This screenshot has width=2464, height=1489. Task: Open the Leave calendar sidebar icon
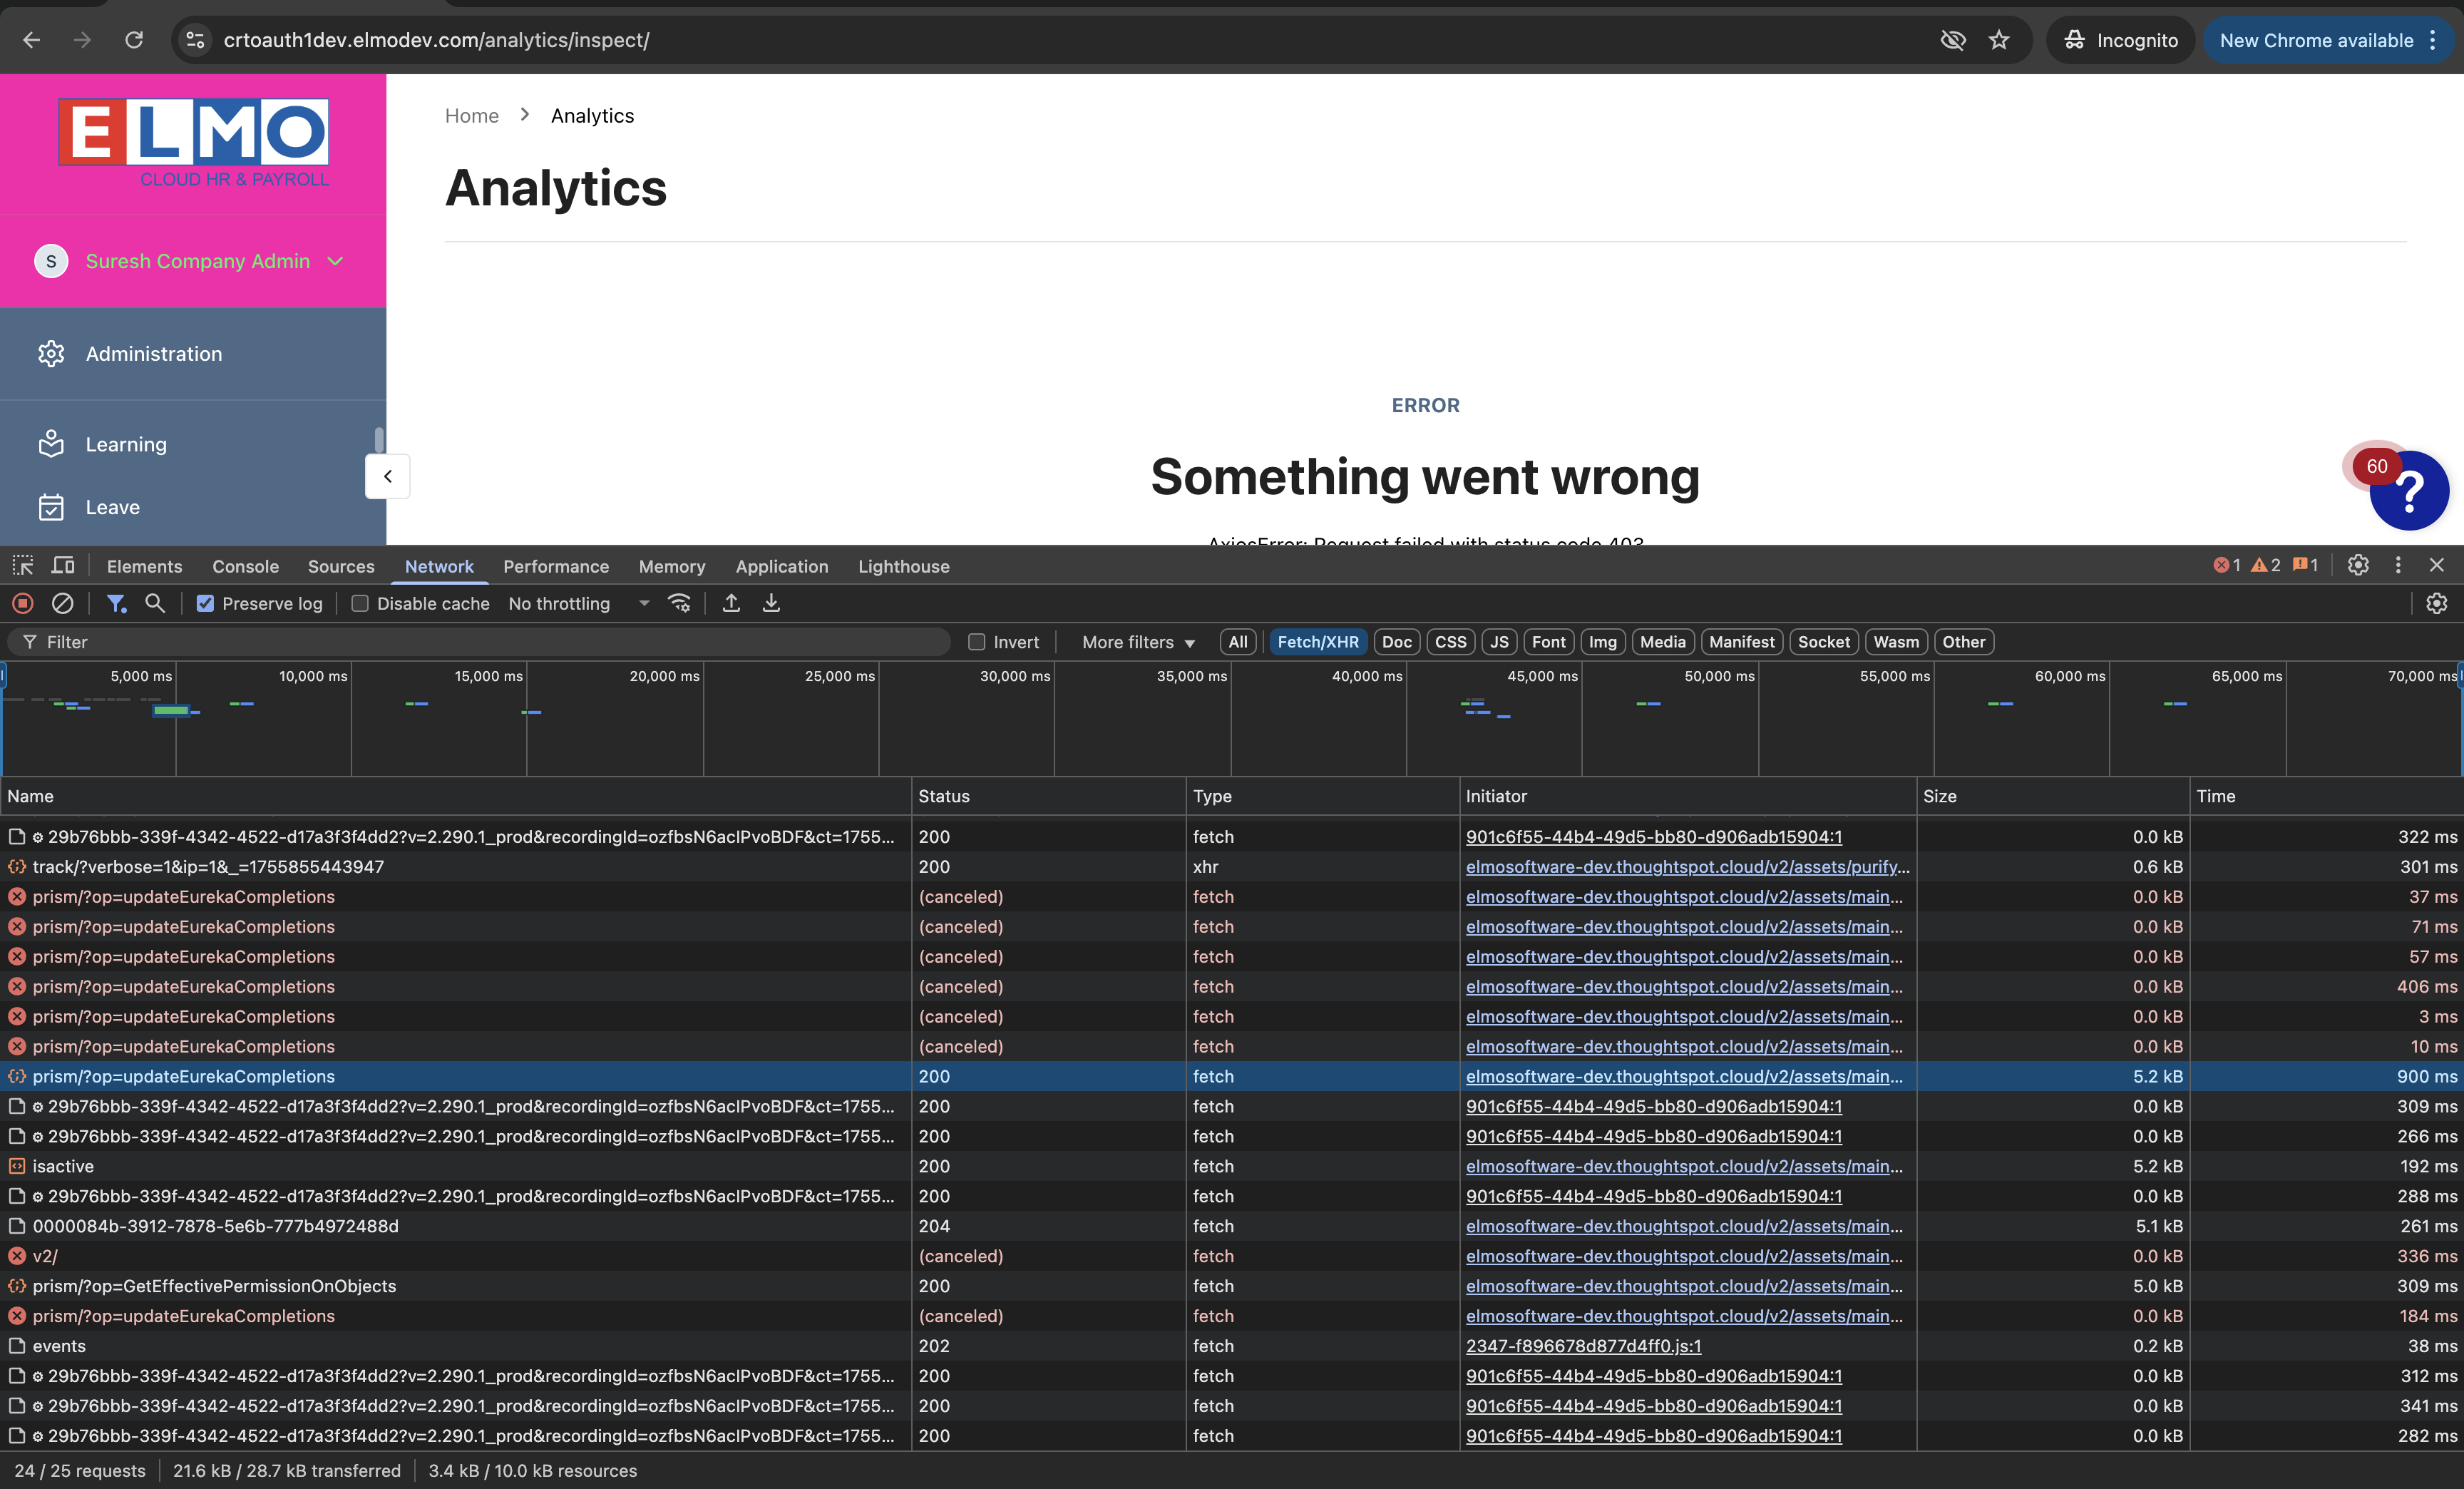tap(51, 507)
